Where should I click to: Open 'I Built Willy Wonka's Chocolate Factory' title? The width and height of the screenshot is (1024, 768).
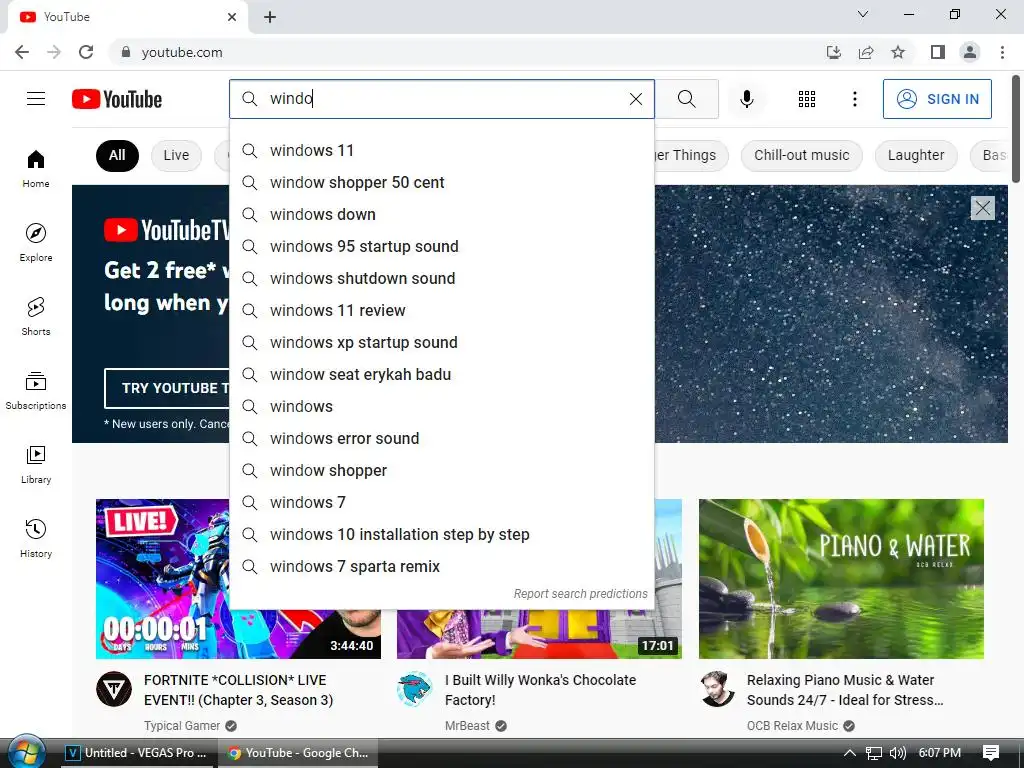[x=540, y=690]
